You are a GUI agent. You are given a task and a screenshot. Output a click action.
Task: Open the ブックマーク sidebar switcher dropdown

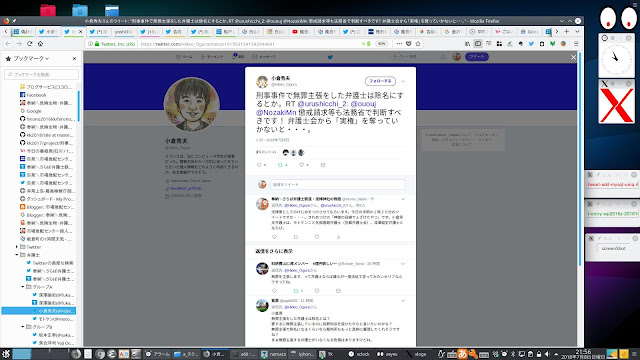point(31,59)
